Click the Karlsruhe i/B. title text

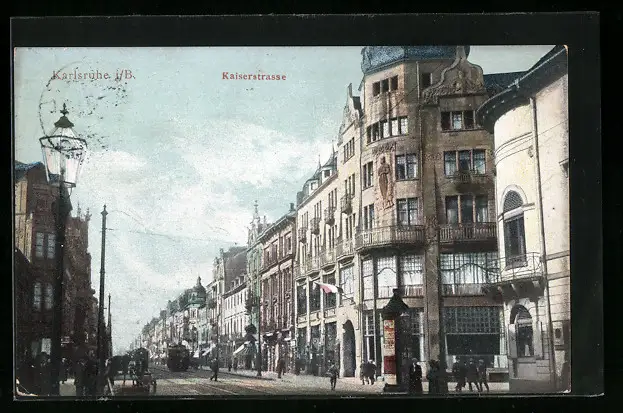93,75
